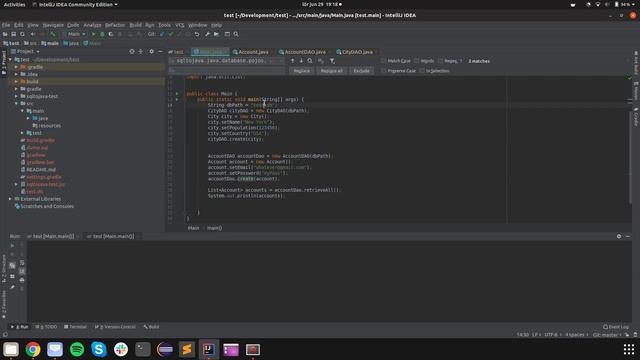Expand the sqltojava-test folder
Image resolution: width=640 pixels, height=360 pixels.
click(x=16, y=96)
